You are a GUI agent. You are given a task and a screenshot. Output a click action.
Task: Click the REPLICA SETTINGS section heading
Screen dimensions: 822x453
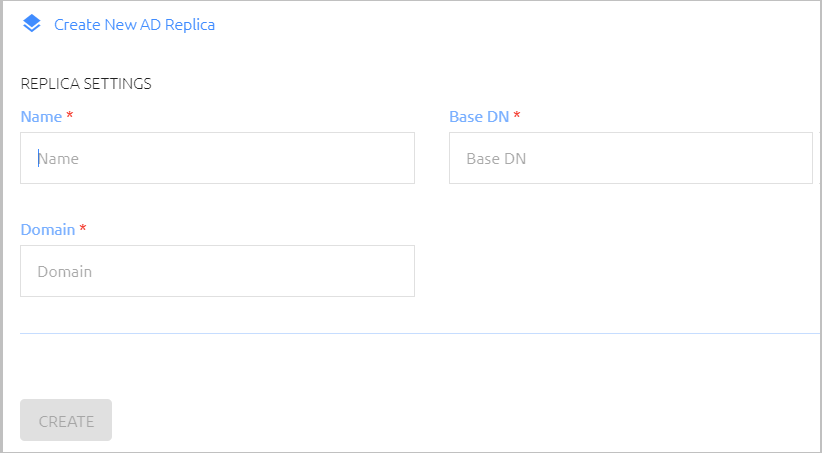[x=86, y=83]
